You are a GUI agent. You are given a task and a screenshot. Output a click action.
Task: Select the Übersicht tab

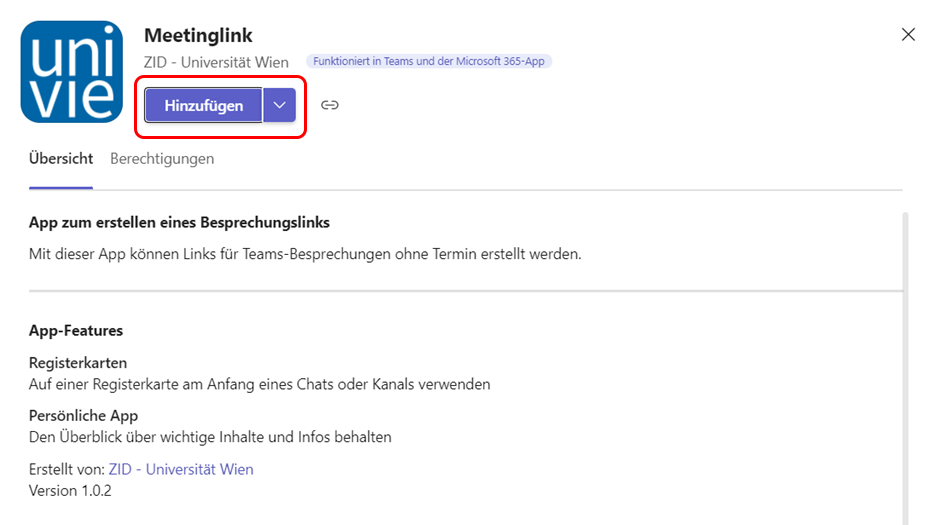pyautogui.click(x=61, y=159)
